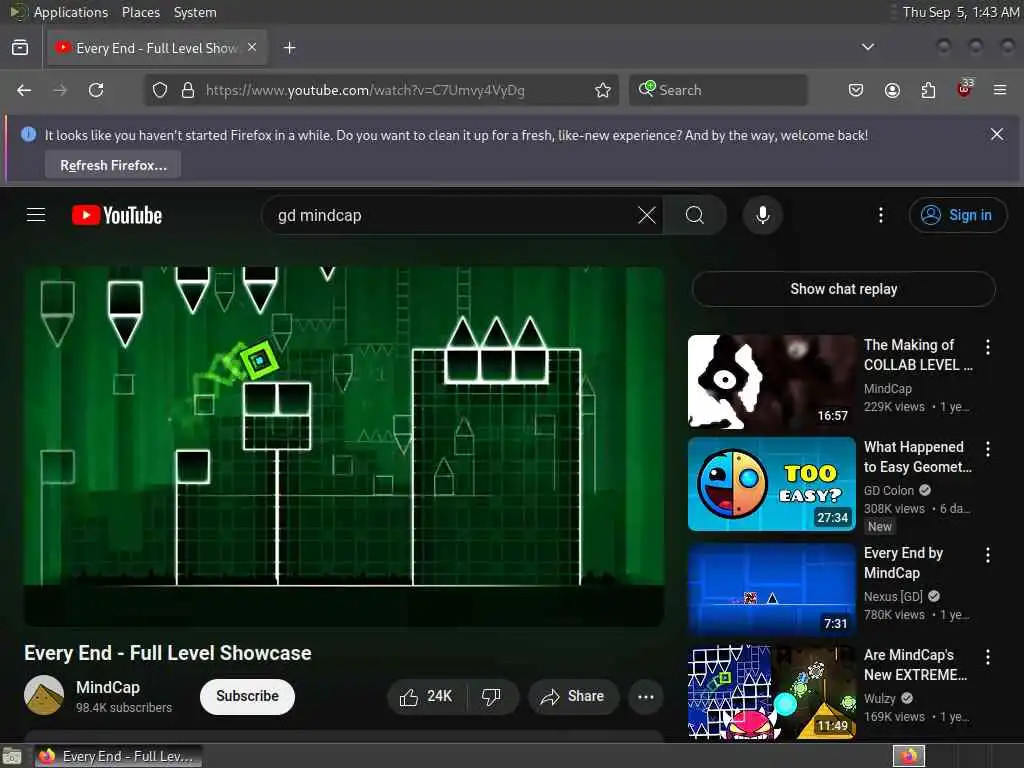Image resolution: width=1024 pixels, height=768 pixels.
Task: Share the video
Action: pyautogui.click(x=573, y=697)
